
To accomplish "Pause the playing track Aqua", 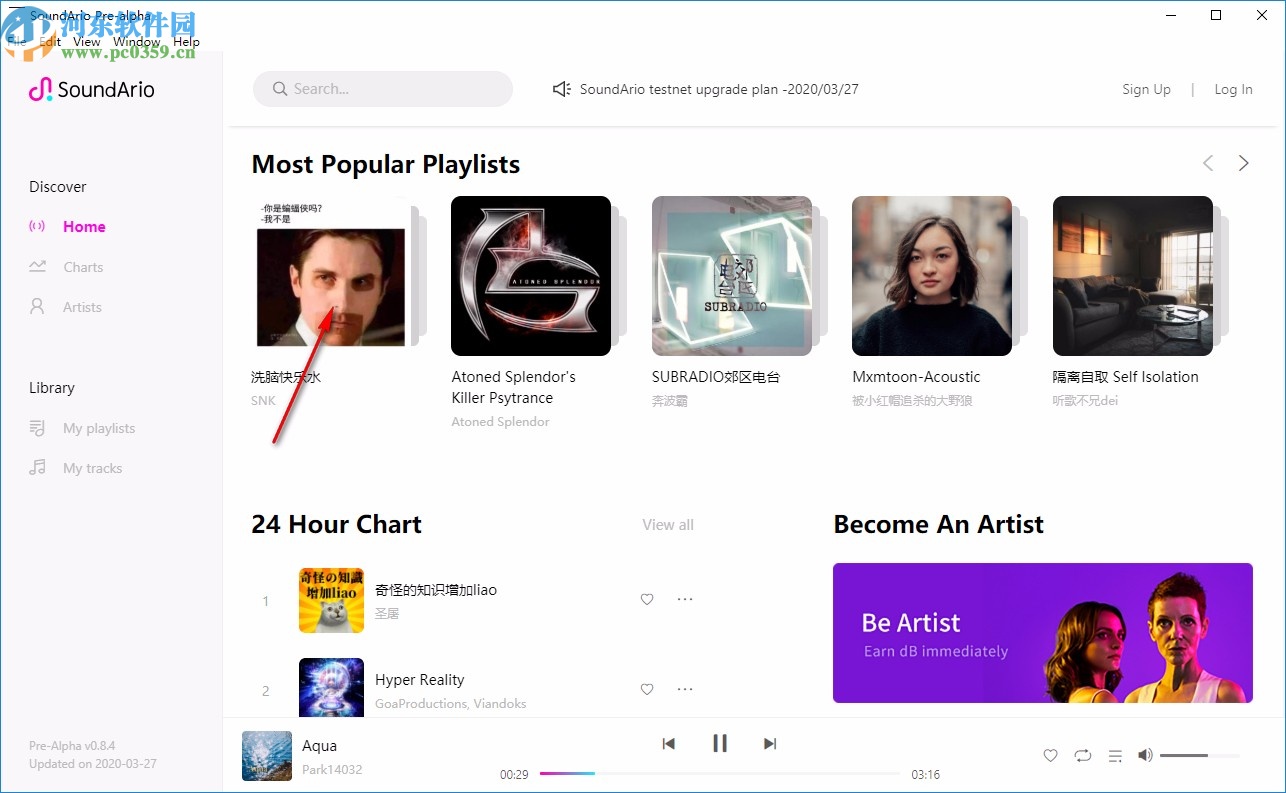I will pyautogui.click(x=719, y=743).
